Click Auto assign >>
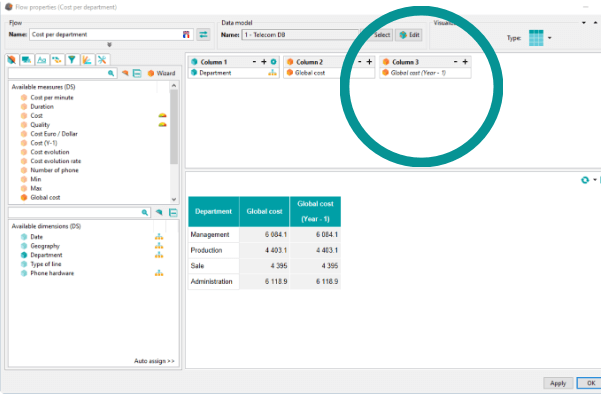The height and width of the screenshot is (395, 604). [154, 361]
